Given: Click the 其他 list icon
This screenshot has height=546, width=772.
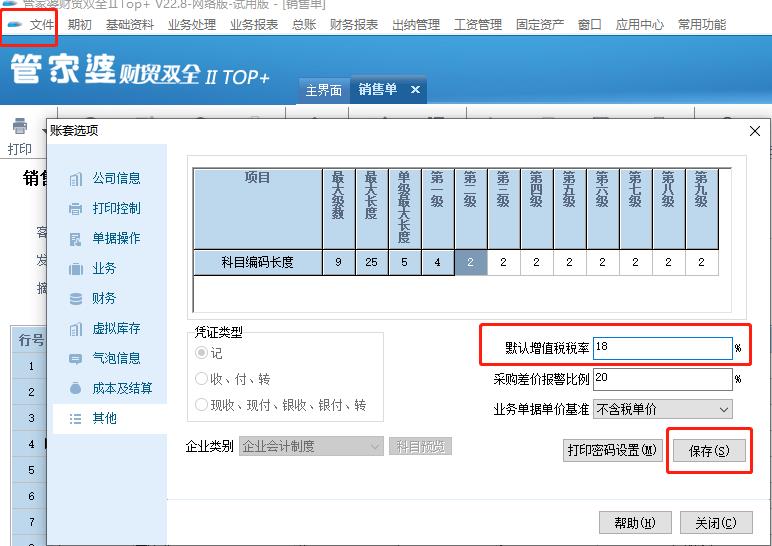Looking at the screenshot, I should pyautogui.click(x=75, y=419).
